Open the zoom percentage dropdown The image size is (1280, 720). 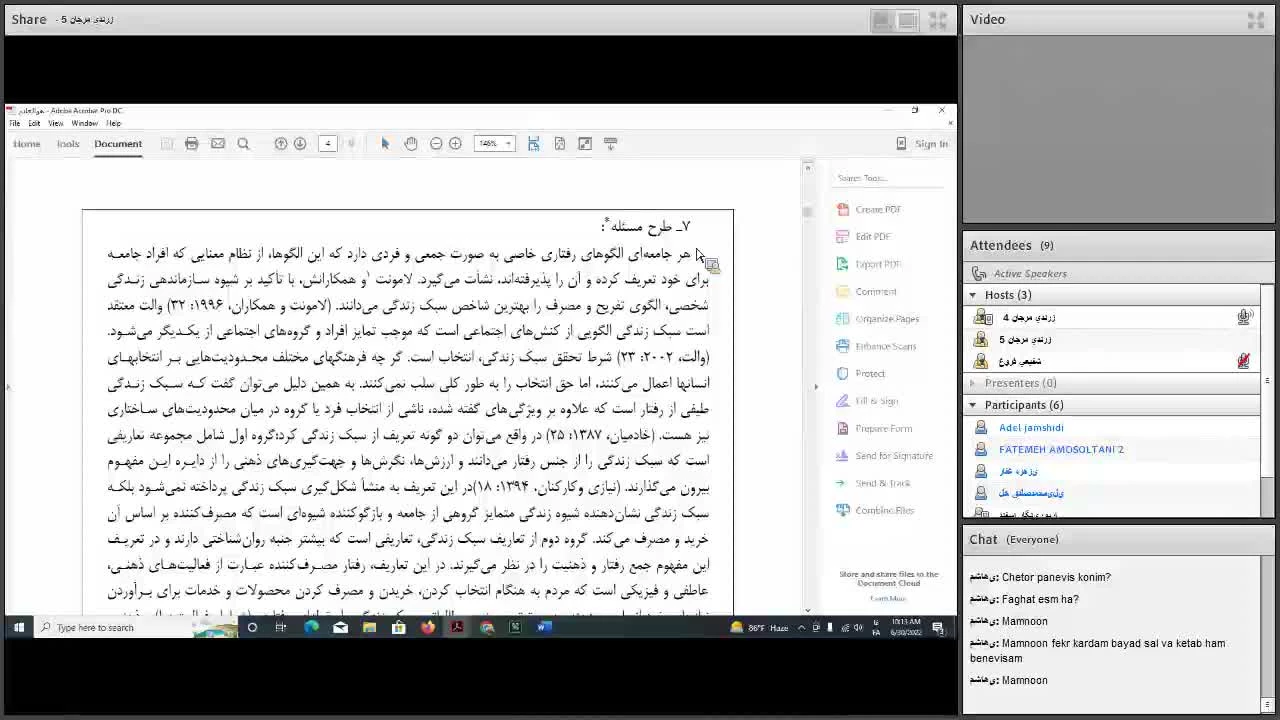(508, 144)
